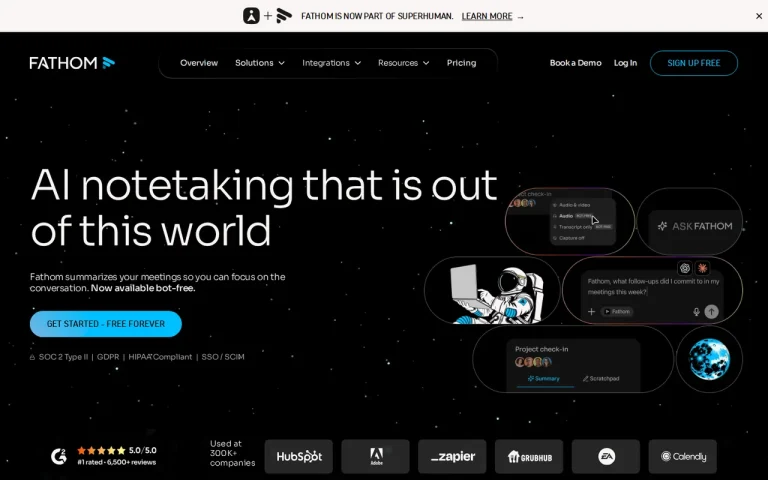
Task: Follow the LEARN MORE link
Action: pos(487,16)
